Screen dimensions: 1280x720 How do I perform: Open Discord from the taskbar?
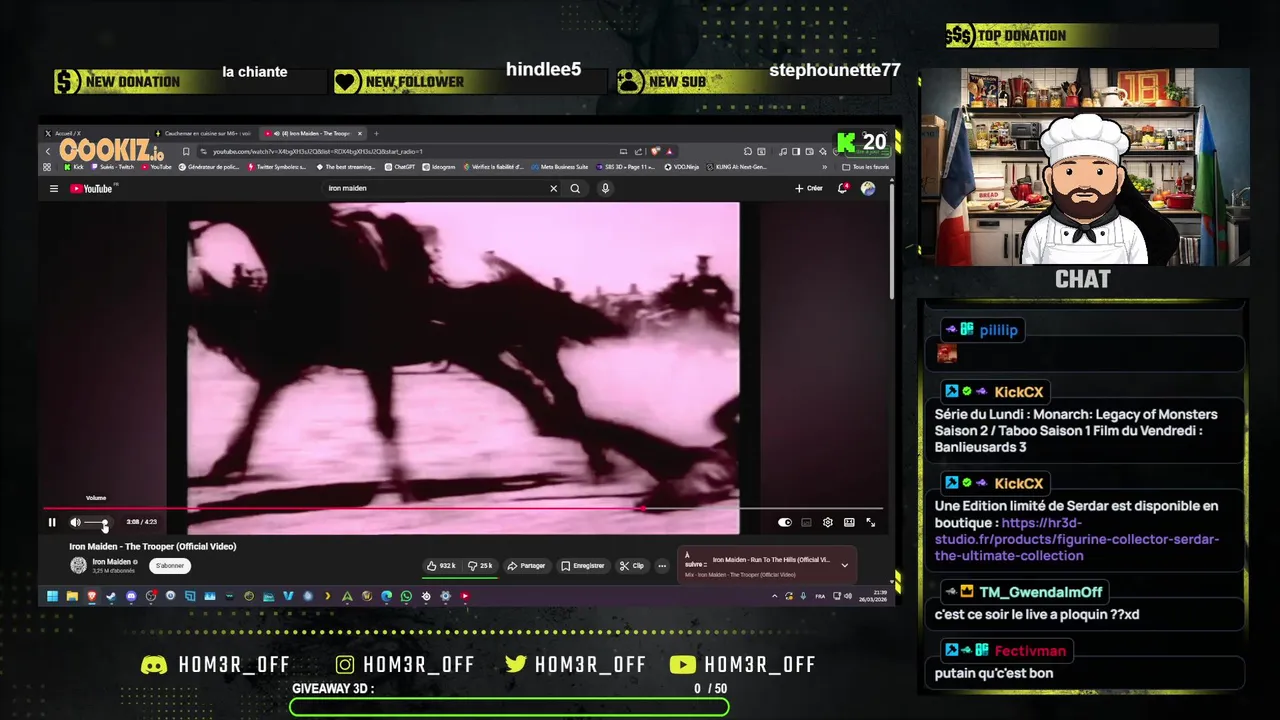click(x=131, y=596)
